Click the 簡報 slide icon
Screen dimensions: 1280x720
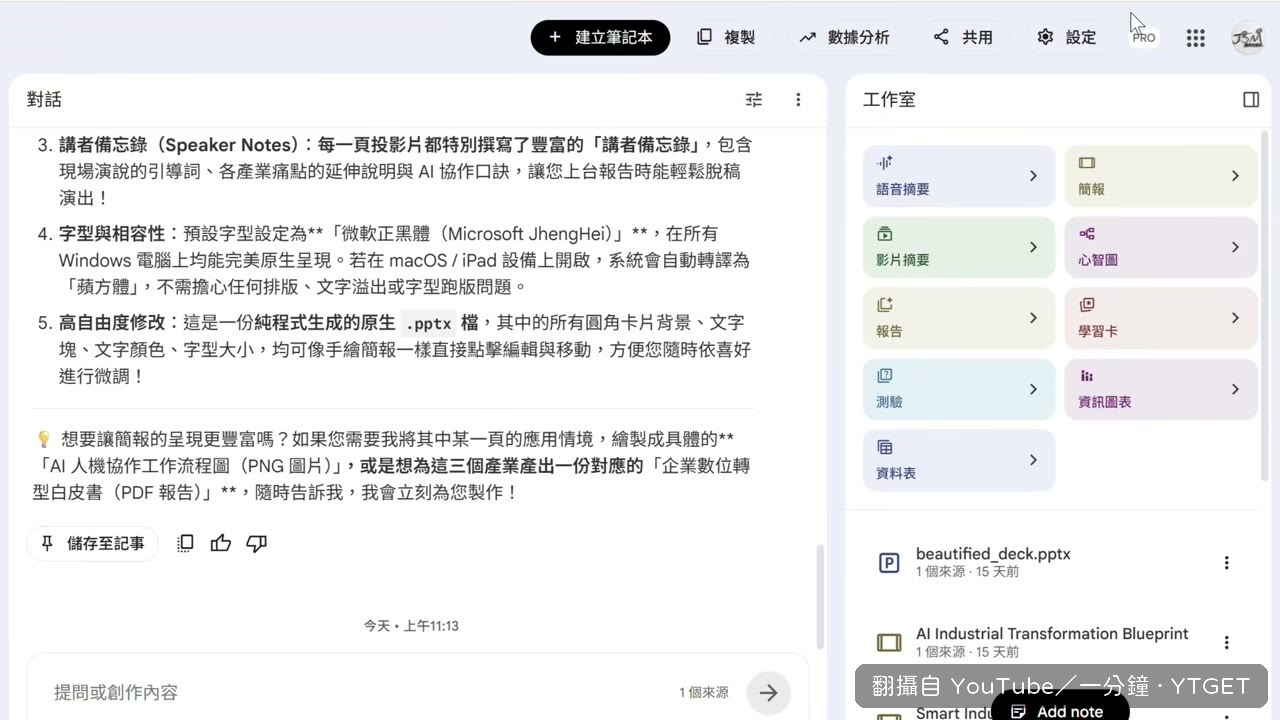coord(1087,163)
